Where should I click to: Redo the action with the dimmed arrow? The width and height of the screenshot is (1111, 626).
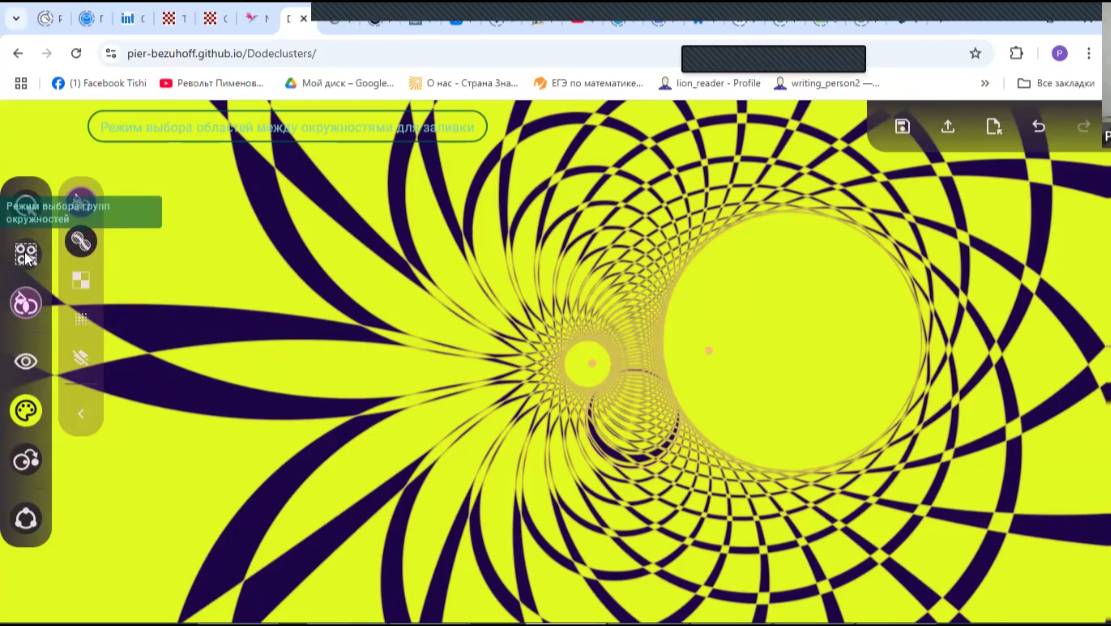point(1083,126)
